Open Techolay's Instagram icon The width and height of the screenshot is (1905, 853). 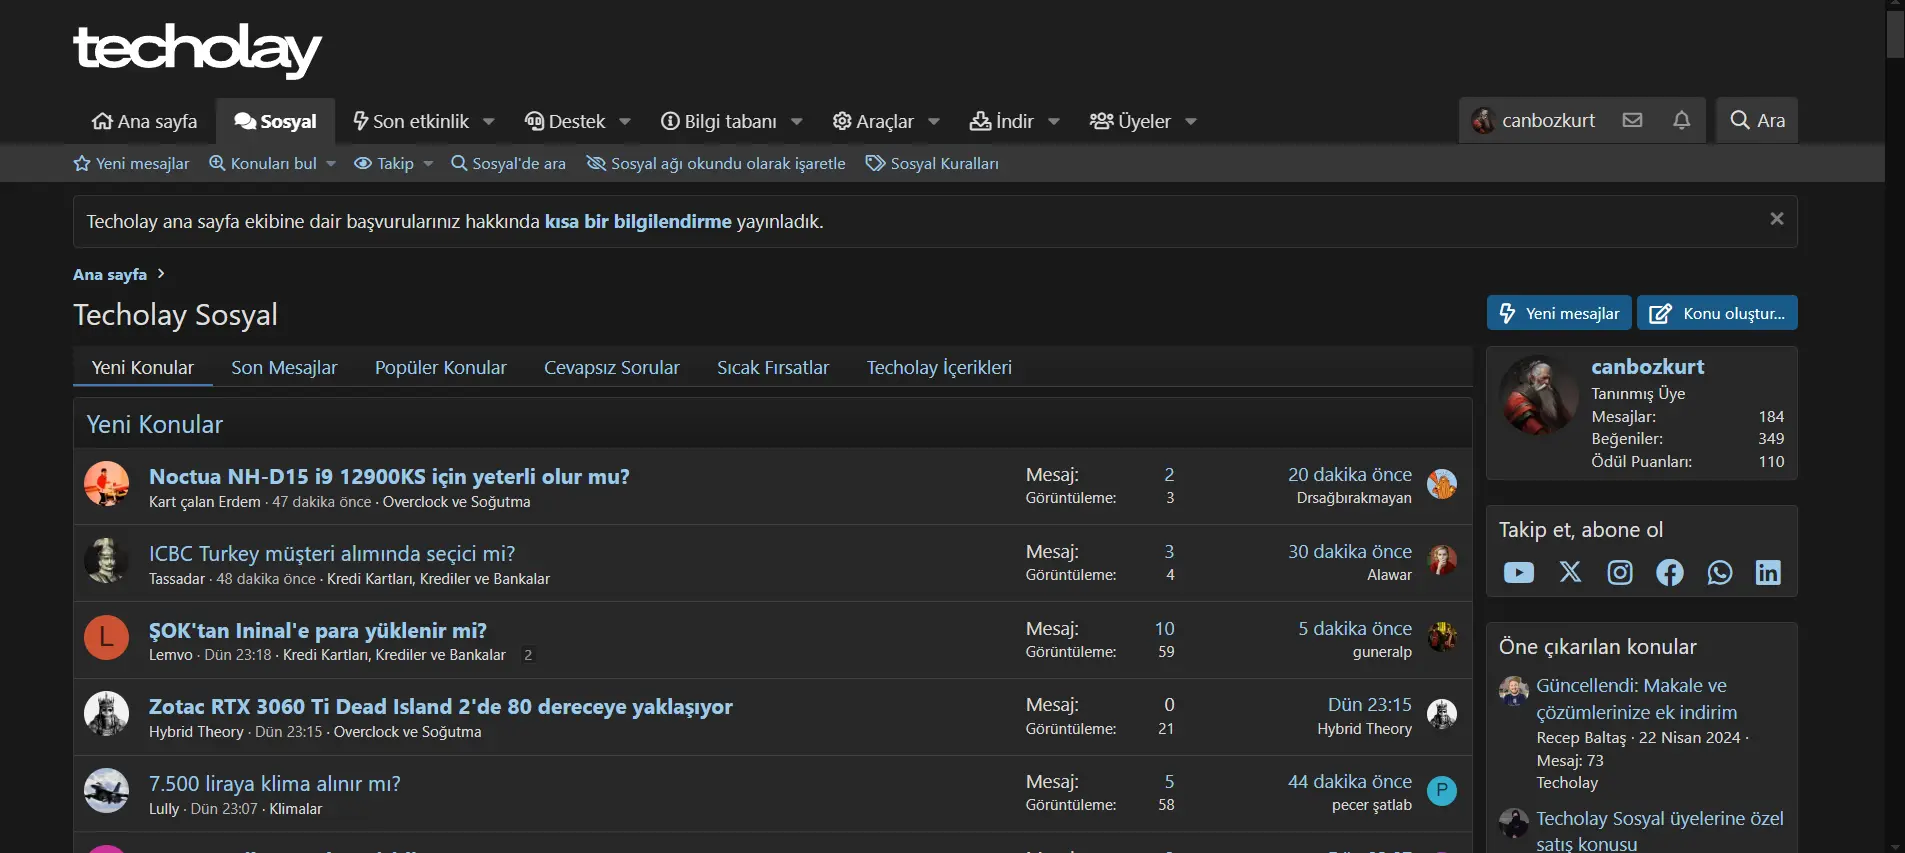(x=1620, y=572)
